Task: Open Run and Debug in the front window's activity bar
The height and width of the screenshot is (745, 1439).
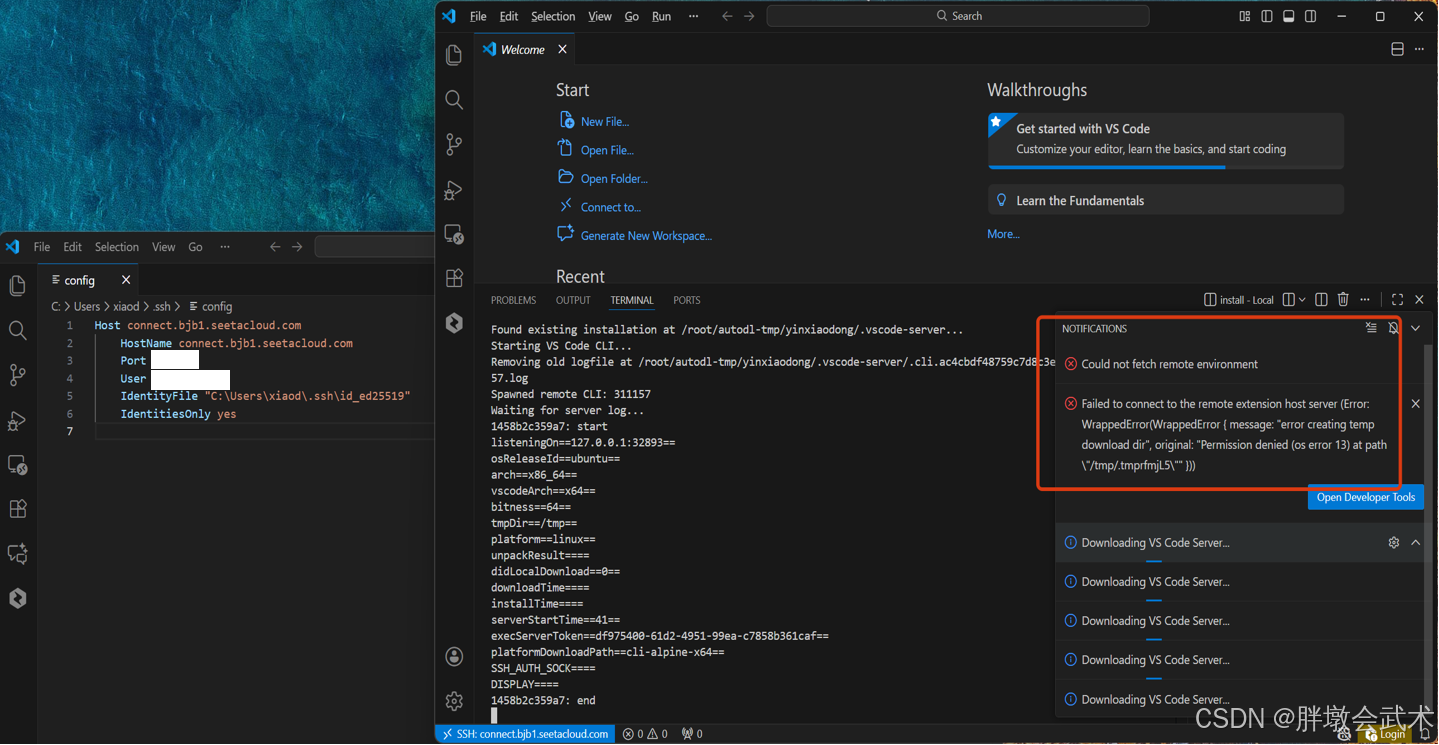Action: click(454, 189)
